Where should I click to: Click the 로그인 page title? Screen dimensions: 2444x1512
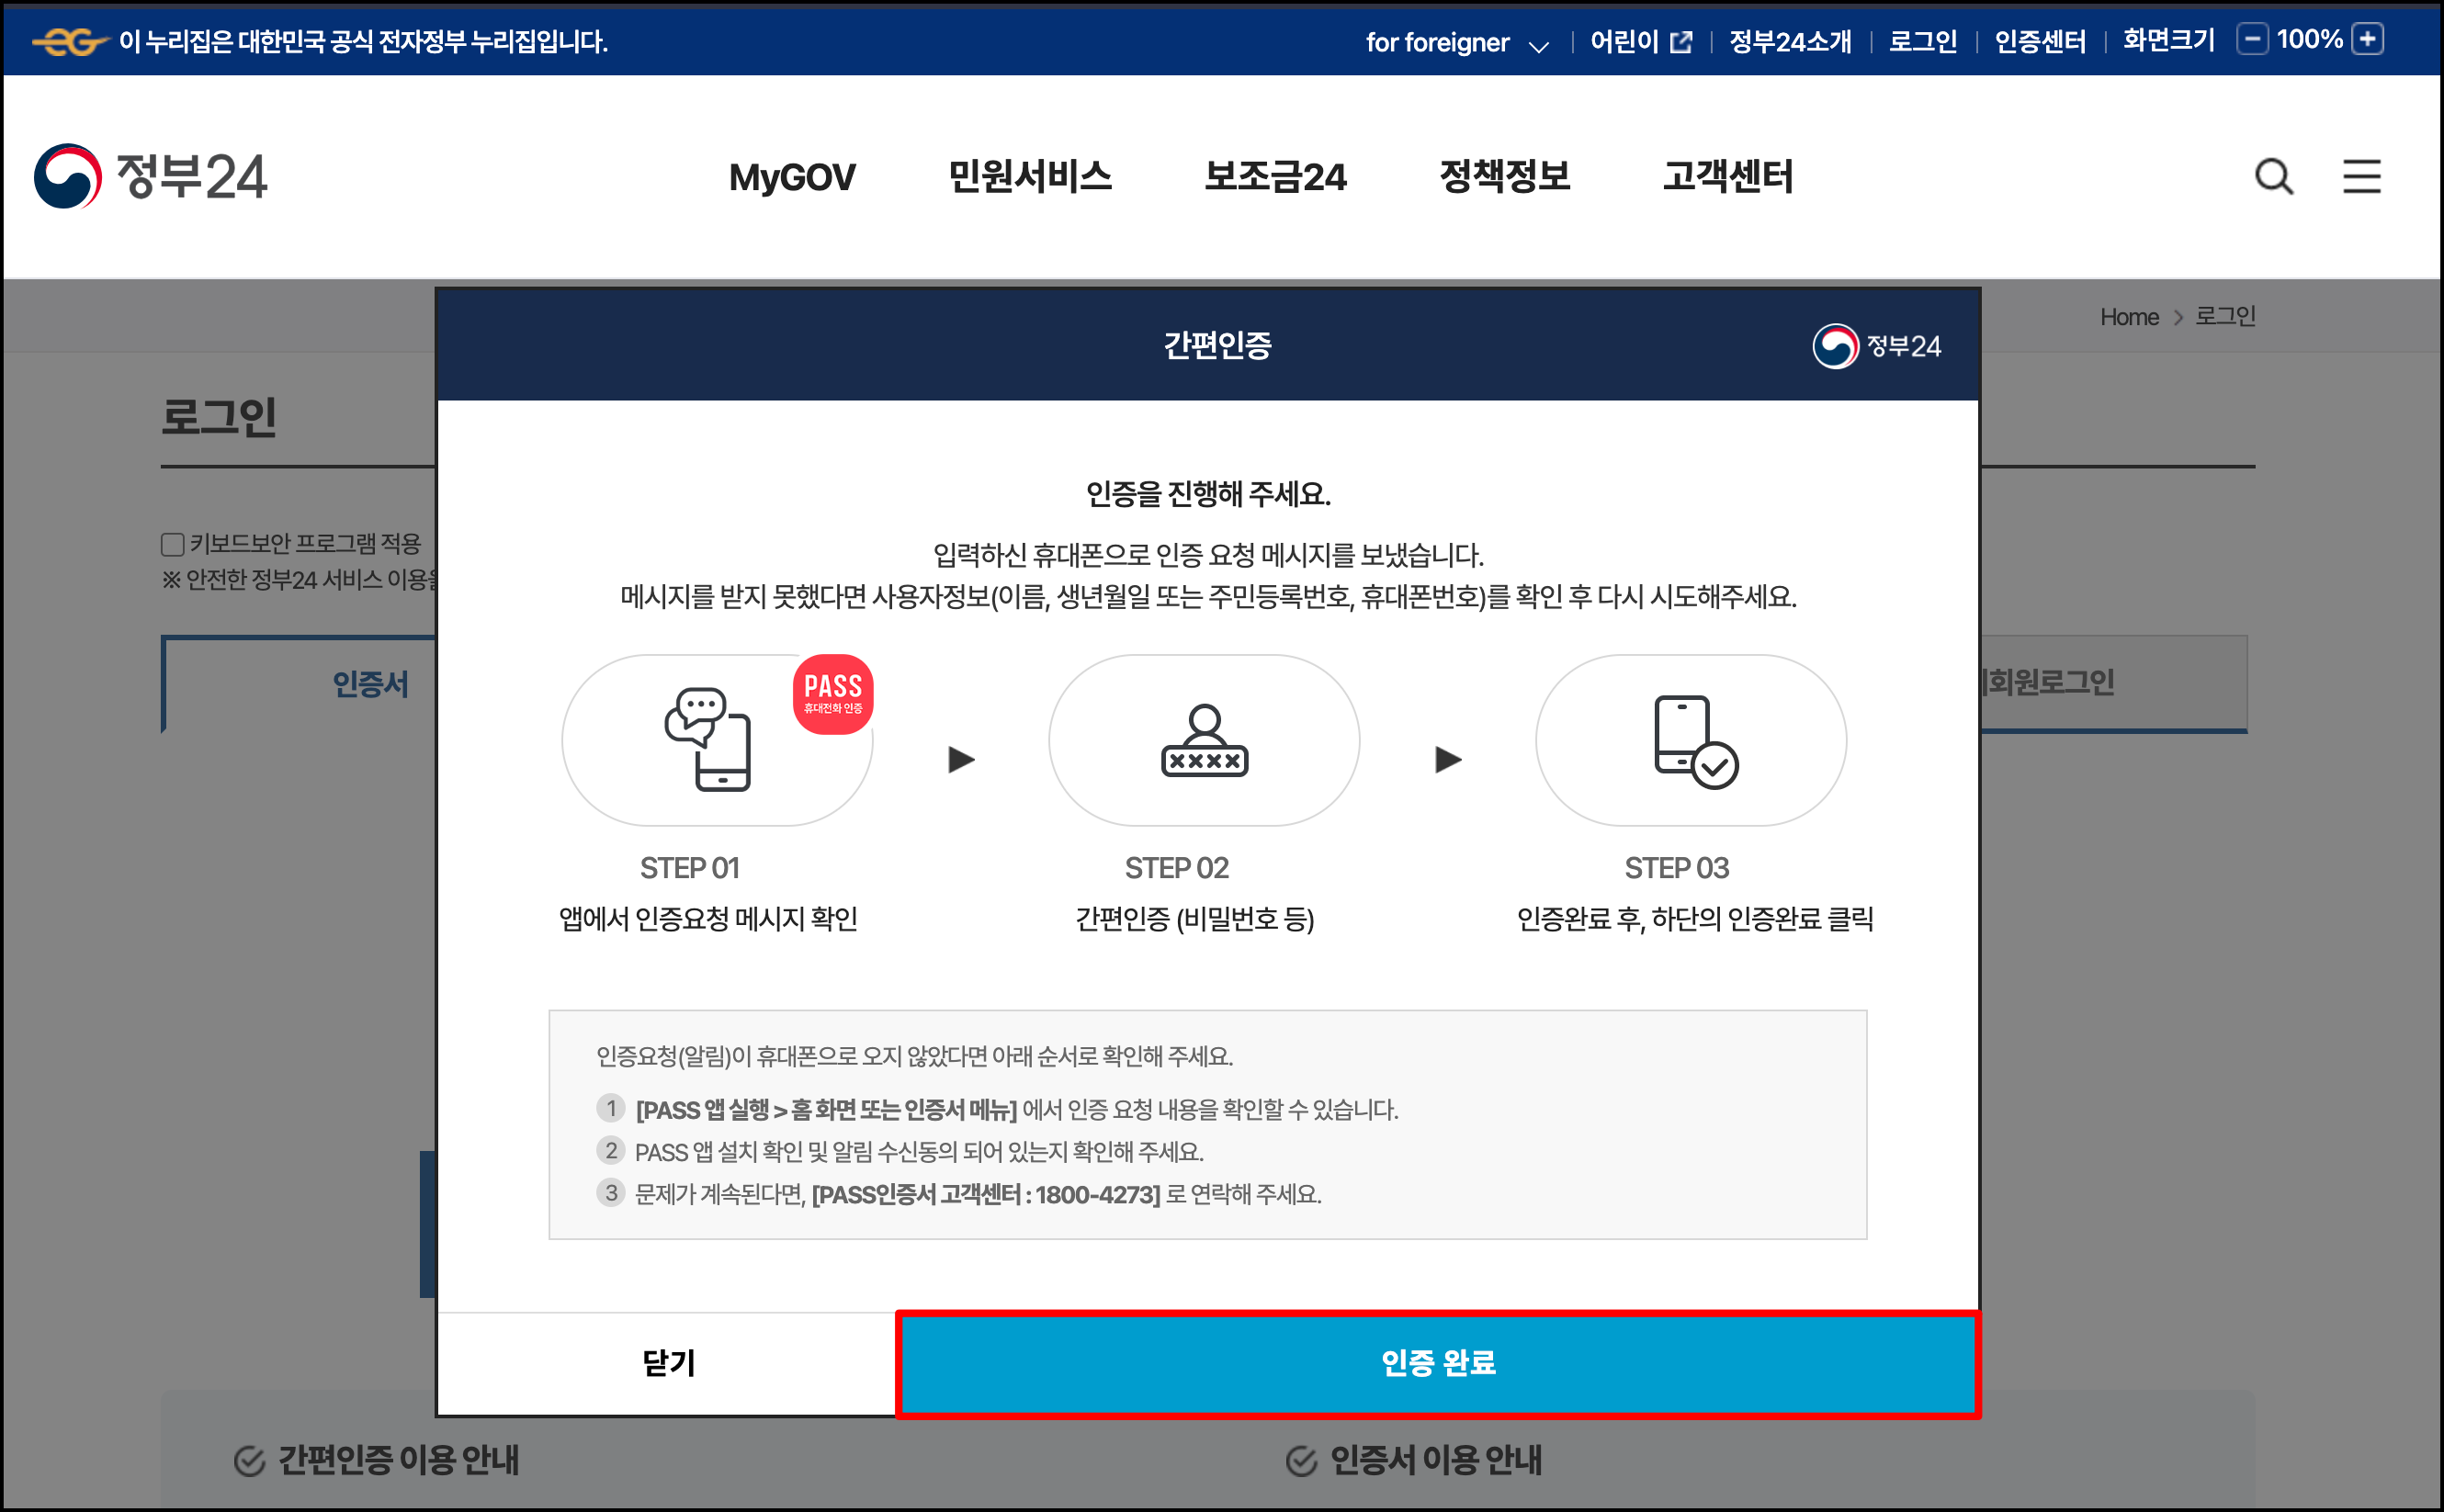pos(219,417)
